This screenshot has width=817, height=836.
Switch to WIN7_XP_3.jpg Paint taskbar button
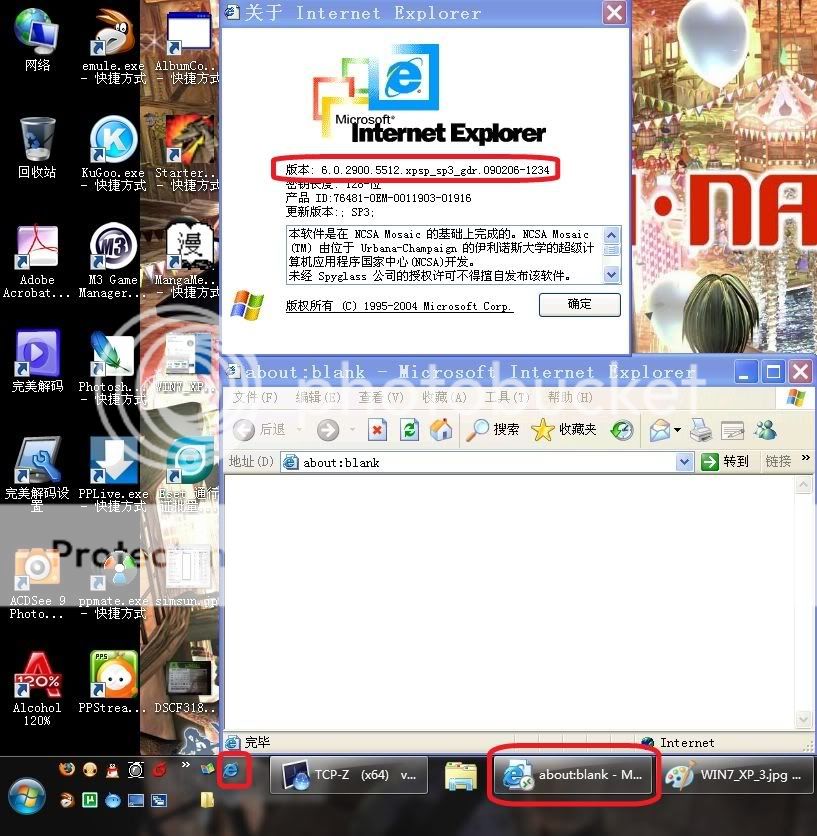(736, 775)
